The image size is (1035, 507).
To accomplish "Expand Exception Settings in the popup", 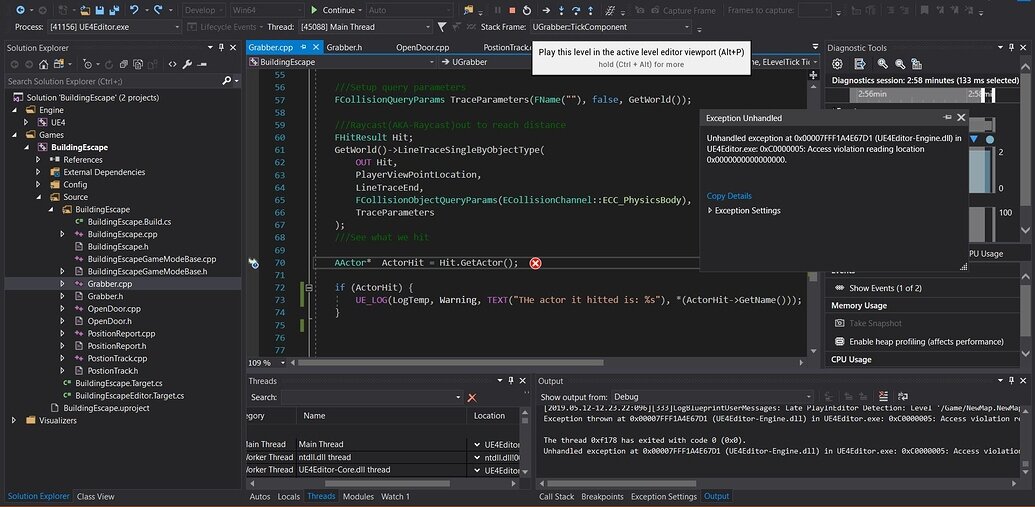I will 711,211.
